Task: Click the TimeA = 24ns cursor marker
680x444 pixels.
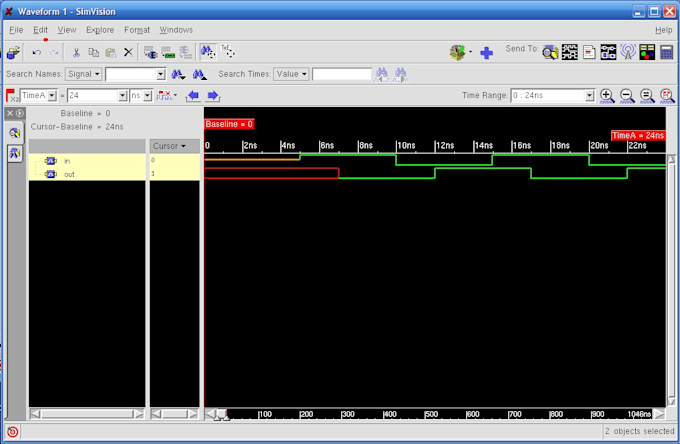Action: 638,135
